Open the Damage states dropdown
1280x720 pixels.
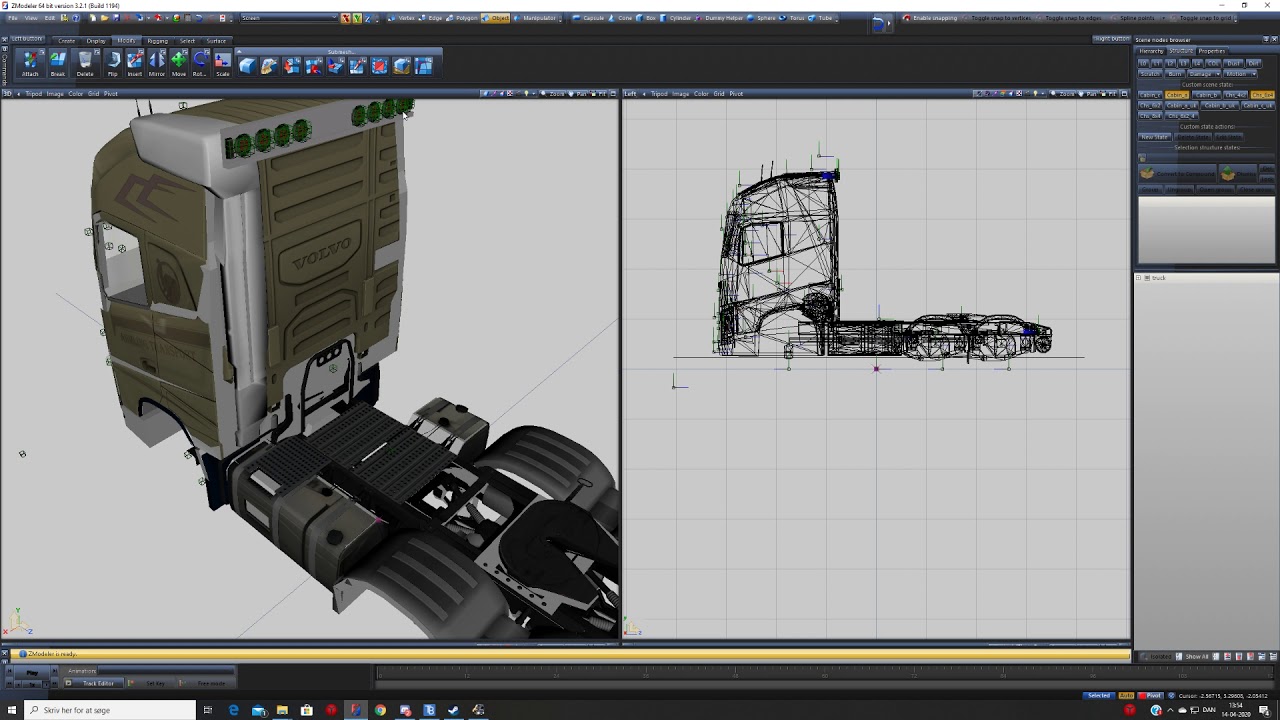(1203, 74)
